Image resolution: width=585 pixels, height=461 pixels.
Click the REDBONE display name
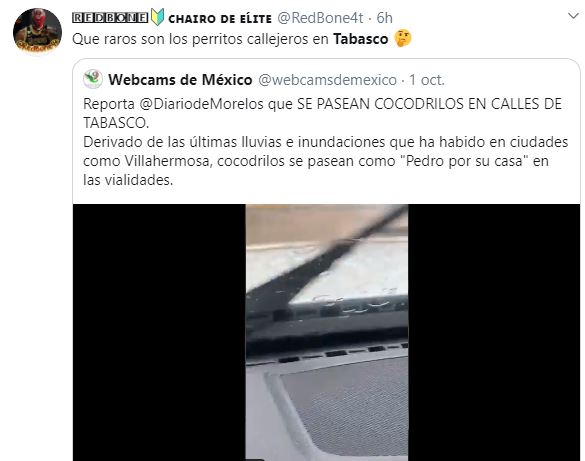(110, 18)
